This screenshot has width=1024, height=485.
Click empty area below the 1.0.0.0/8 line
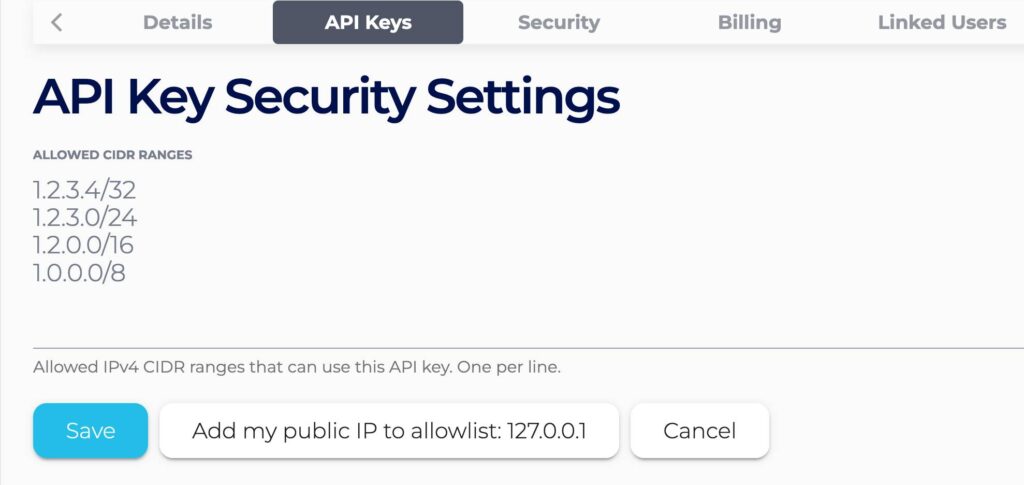coord(300,315)
